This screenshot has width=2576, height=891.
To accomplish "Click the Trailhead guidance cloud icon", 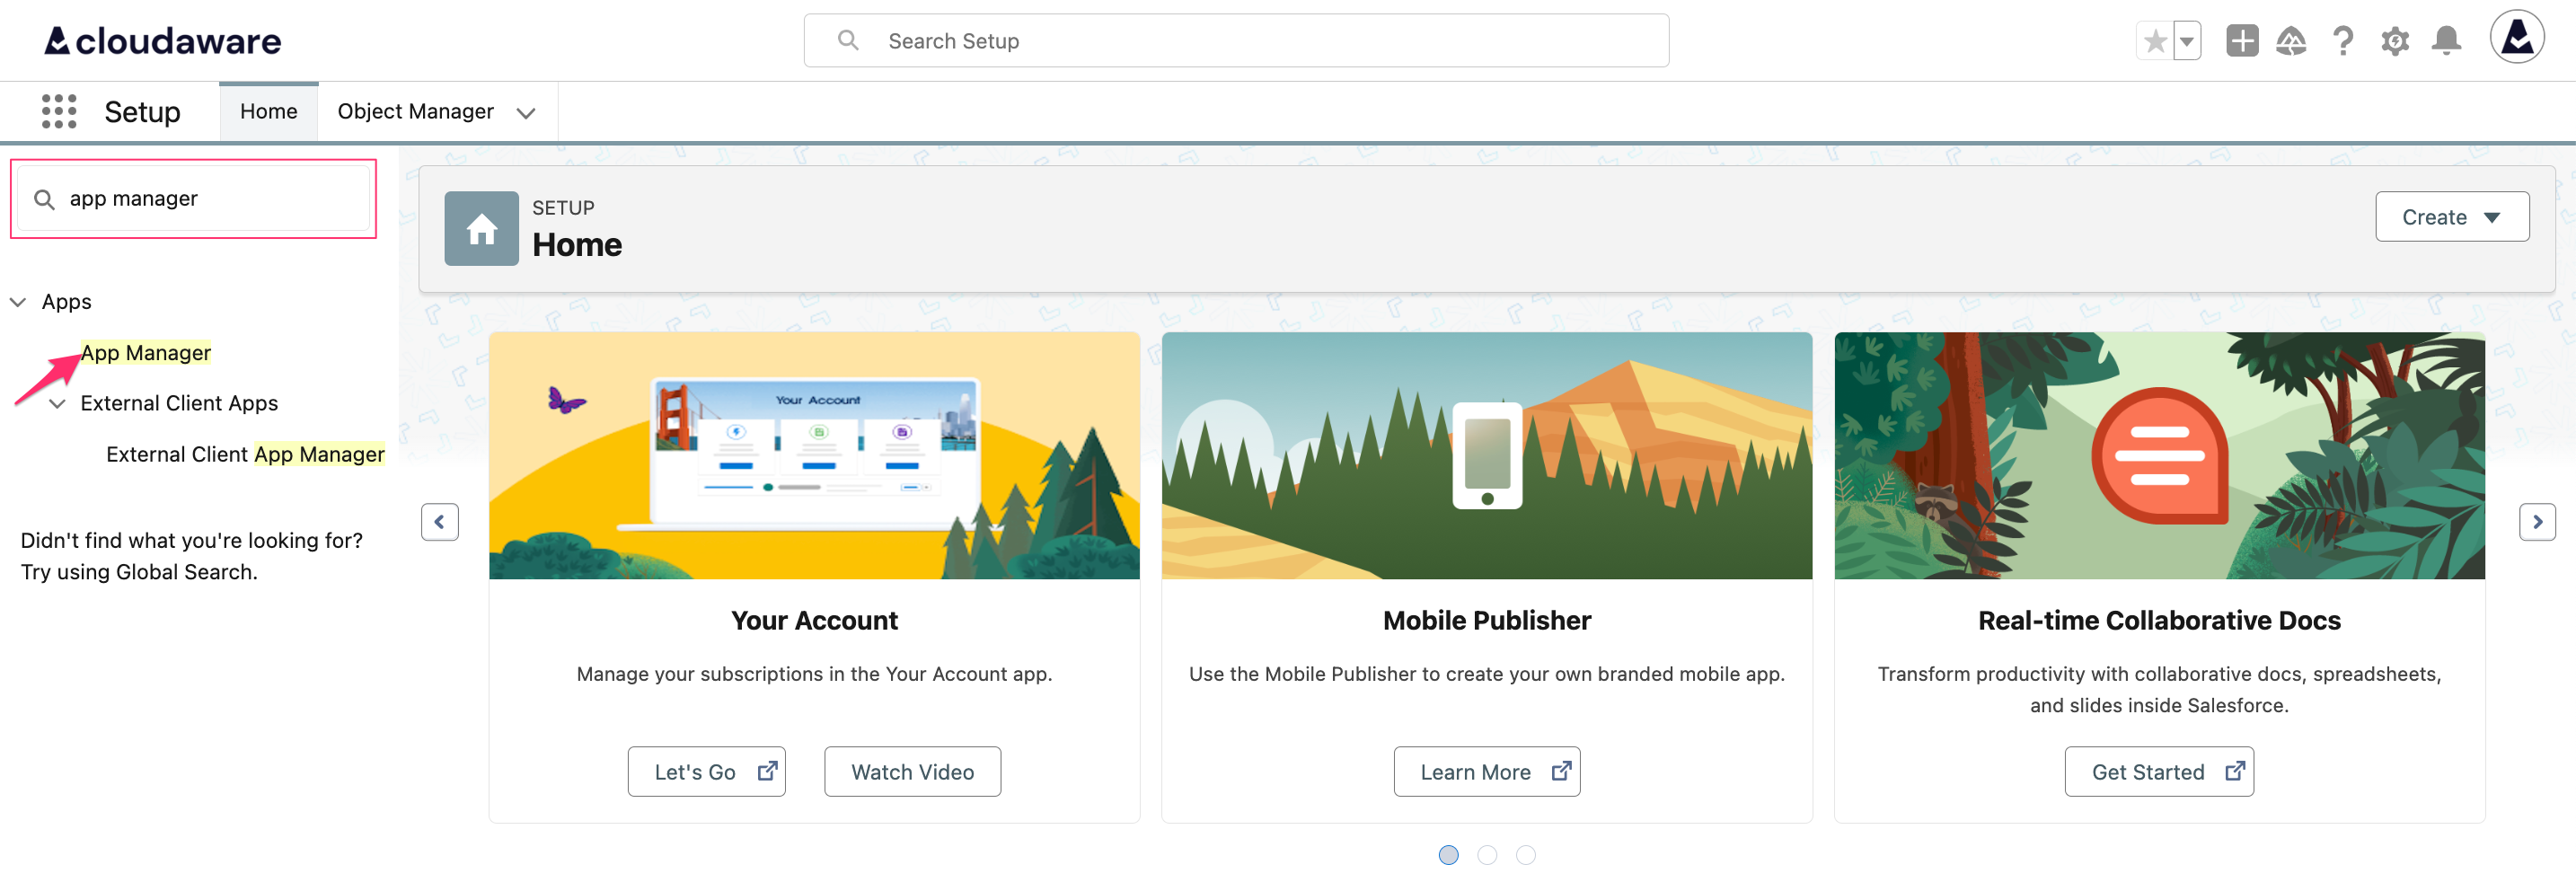I will pyautogui.click(x=2291, y=41).
